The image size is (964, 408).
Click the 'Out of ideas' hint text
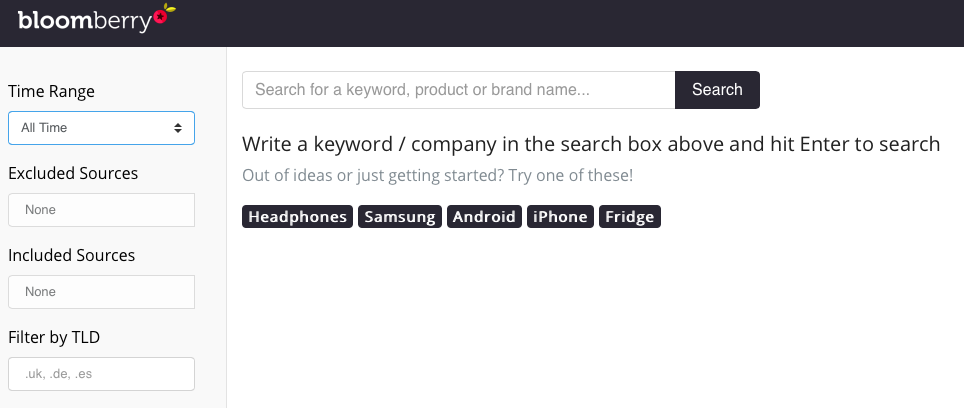click(438, 176)
